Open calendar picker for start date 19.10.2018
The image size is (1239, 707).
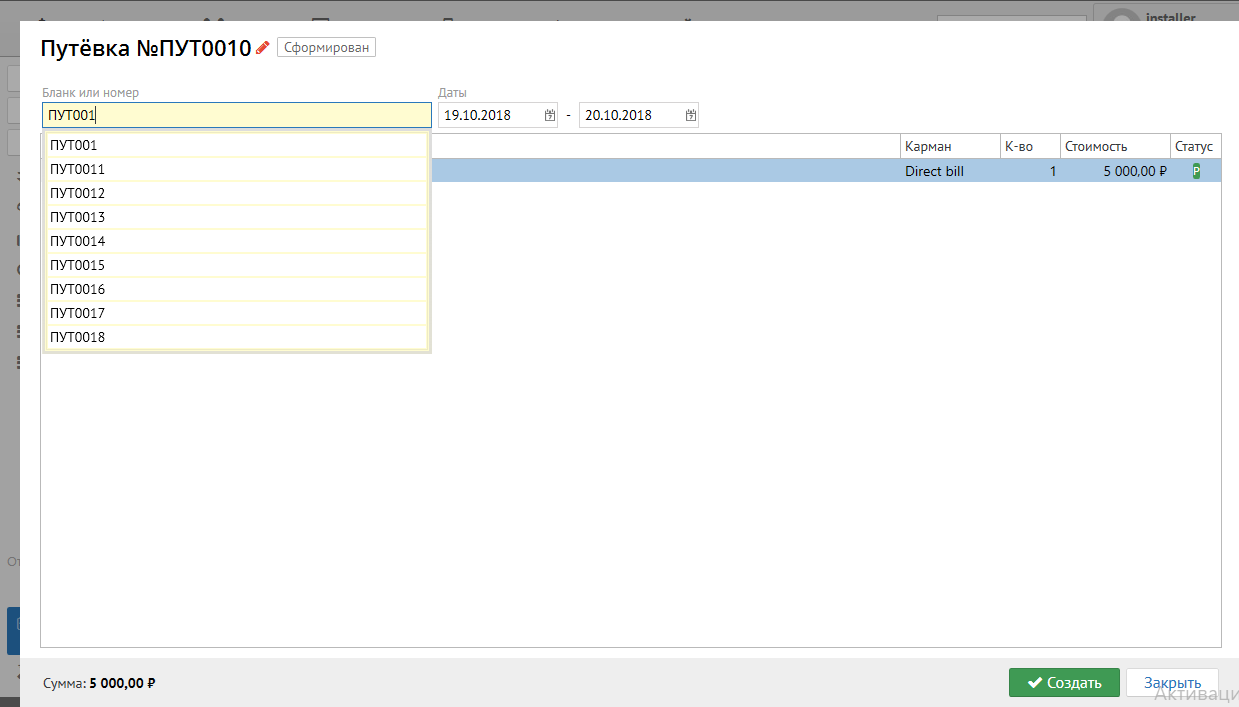549,115
